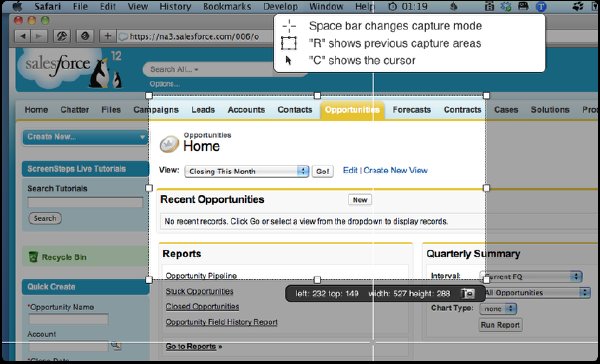Switch to the Solutions tab
The image size is (600, 364).
tap(550, 110)
